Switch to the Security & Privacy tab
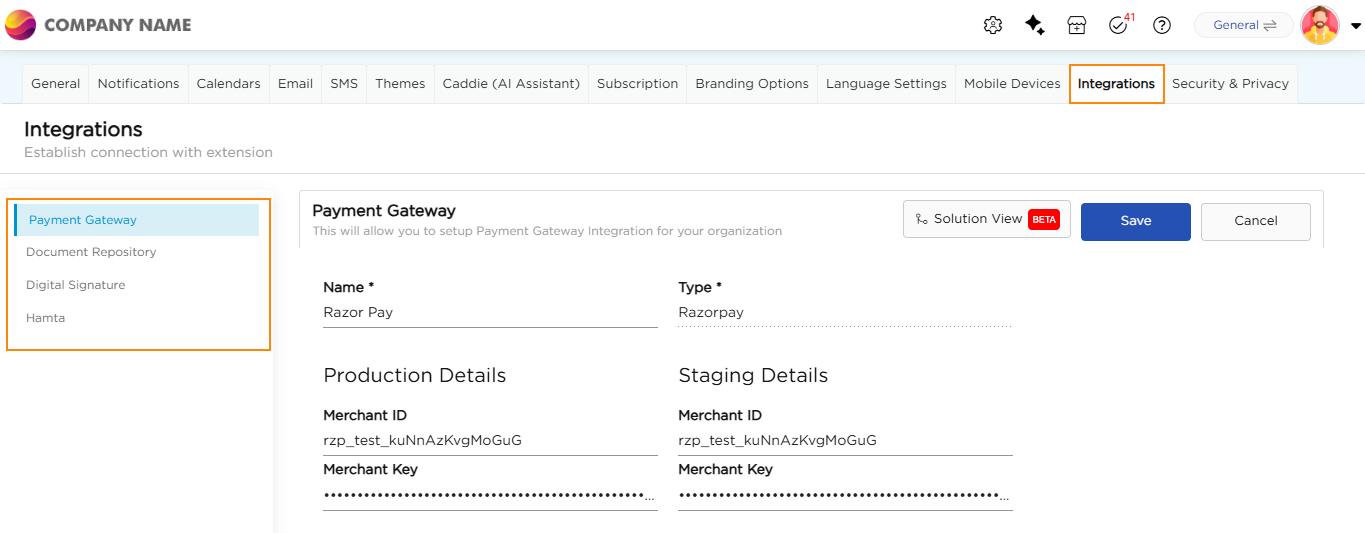Screen dimensions: 1365x533 tap(1229, 84)
